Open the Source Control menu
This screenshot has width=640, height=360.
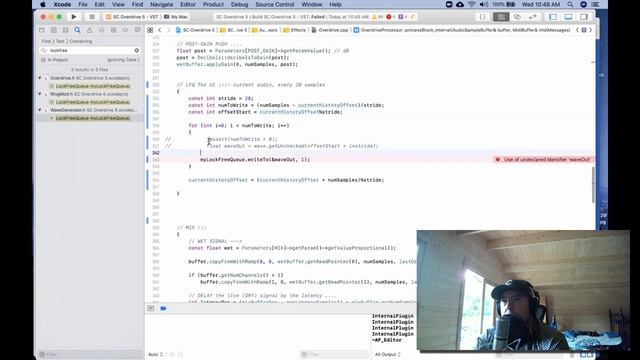[275, 4]
